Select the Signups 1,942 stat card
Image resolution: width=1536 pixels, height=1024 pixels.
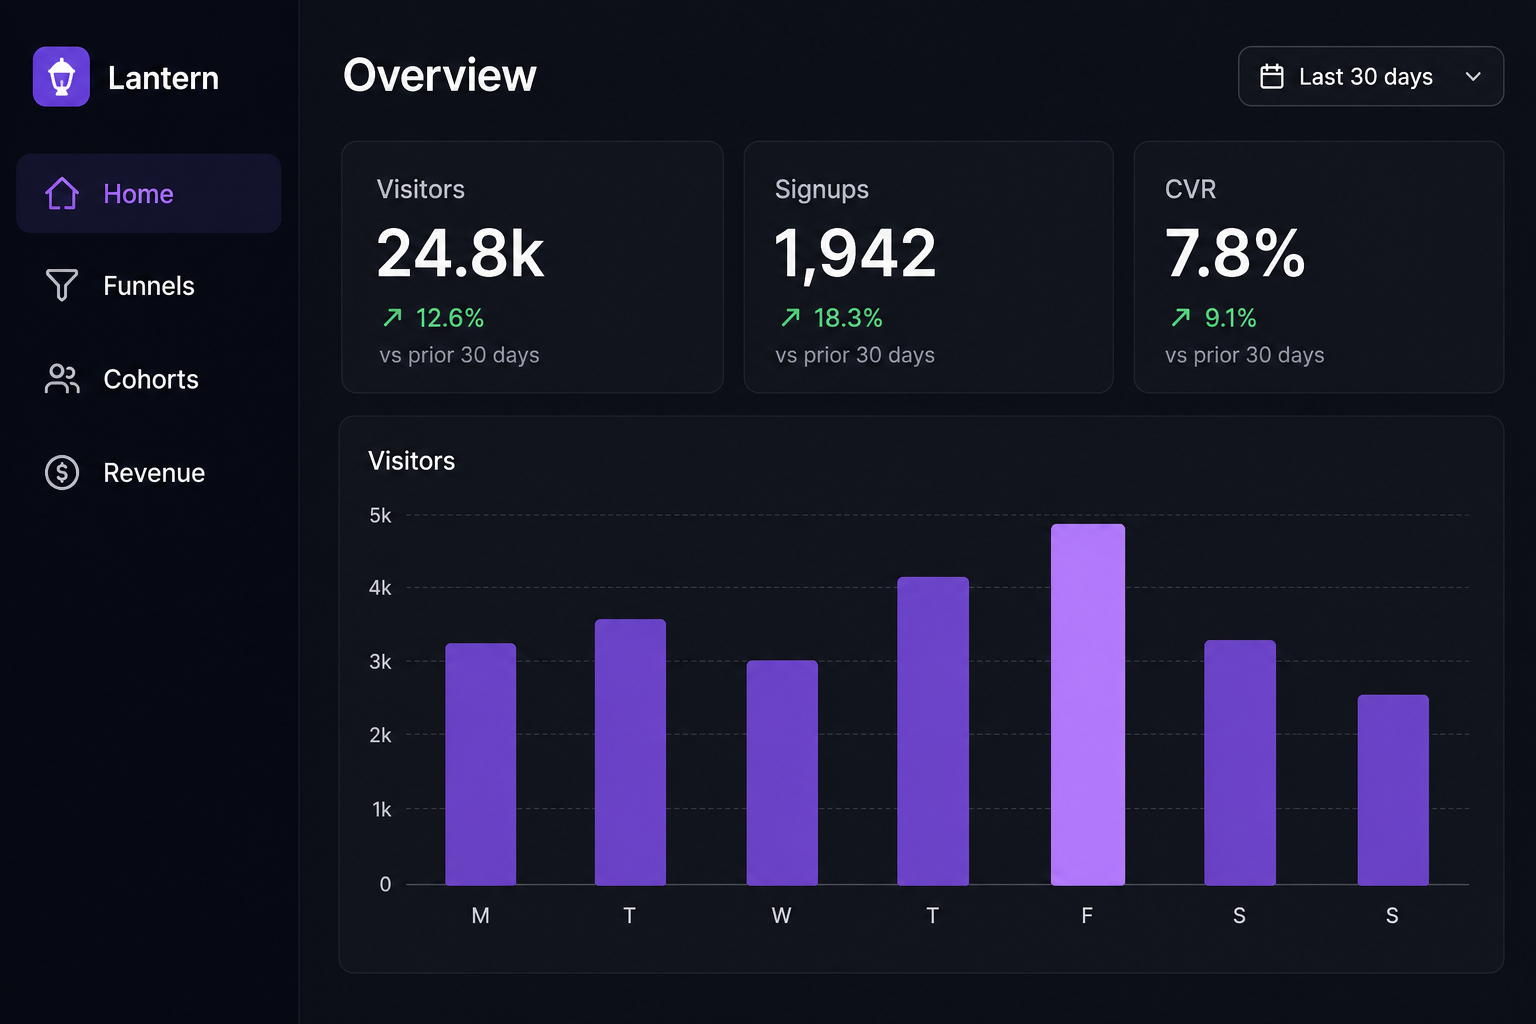tap(928, 267)
